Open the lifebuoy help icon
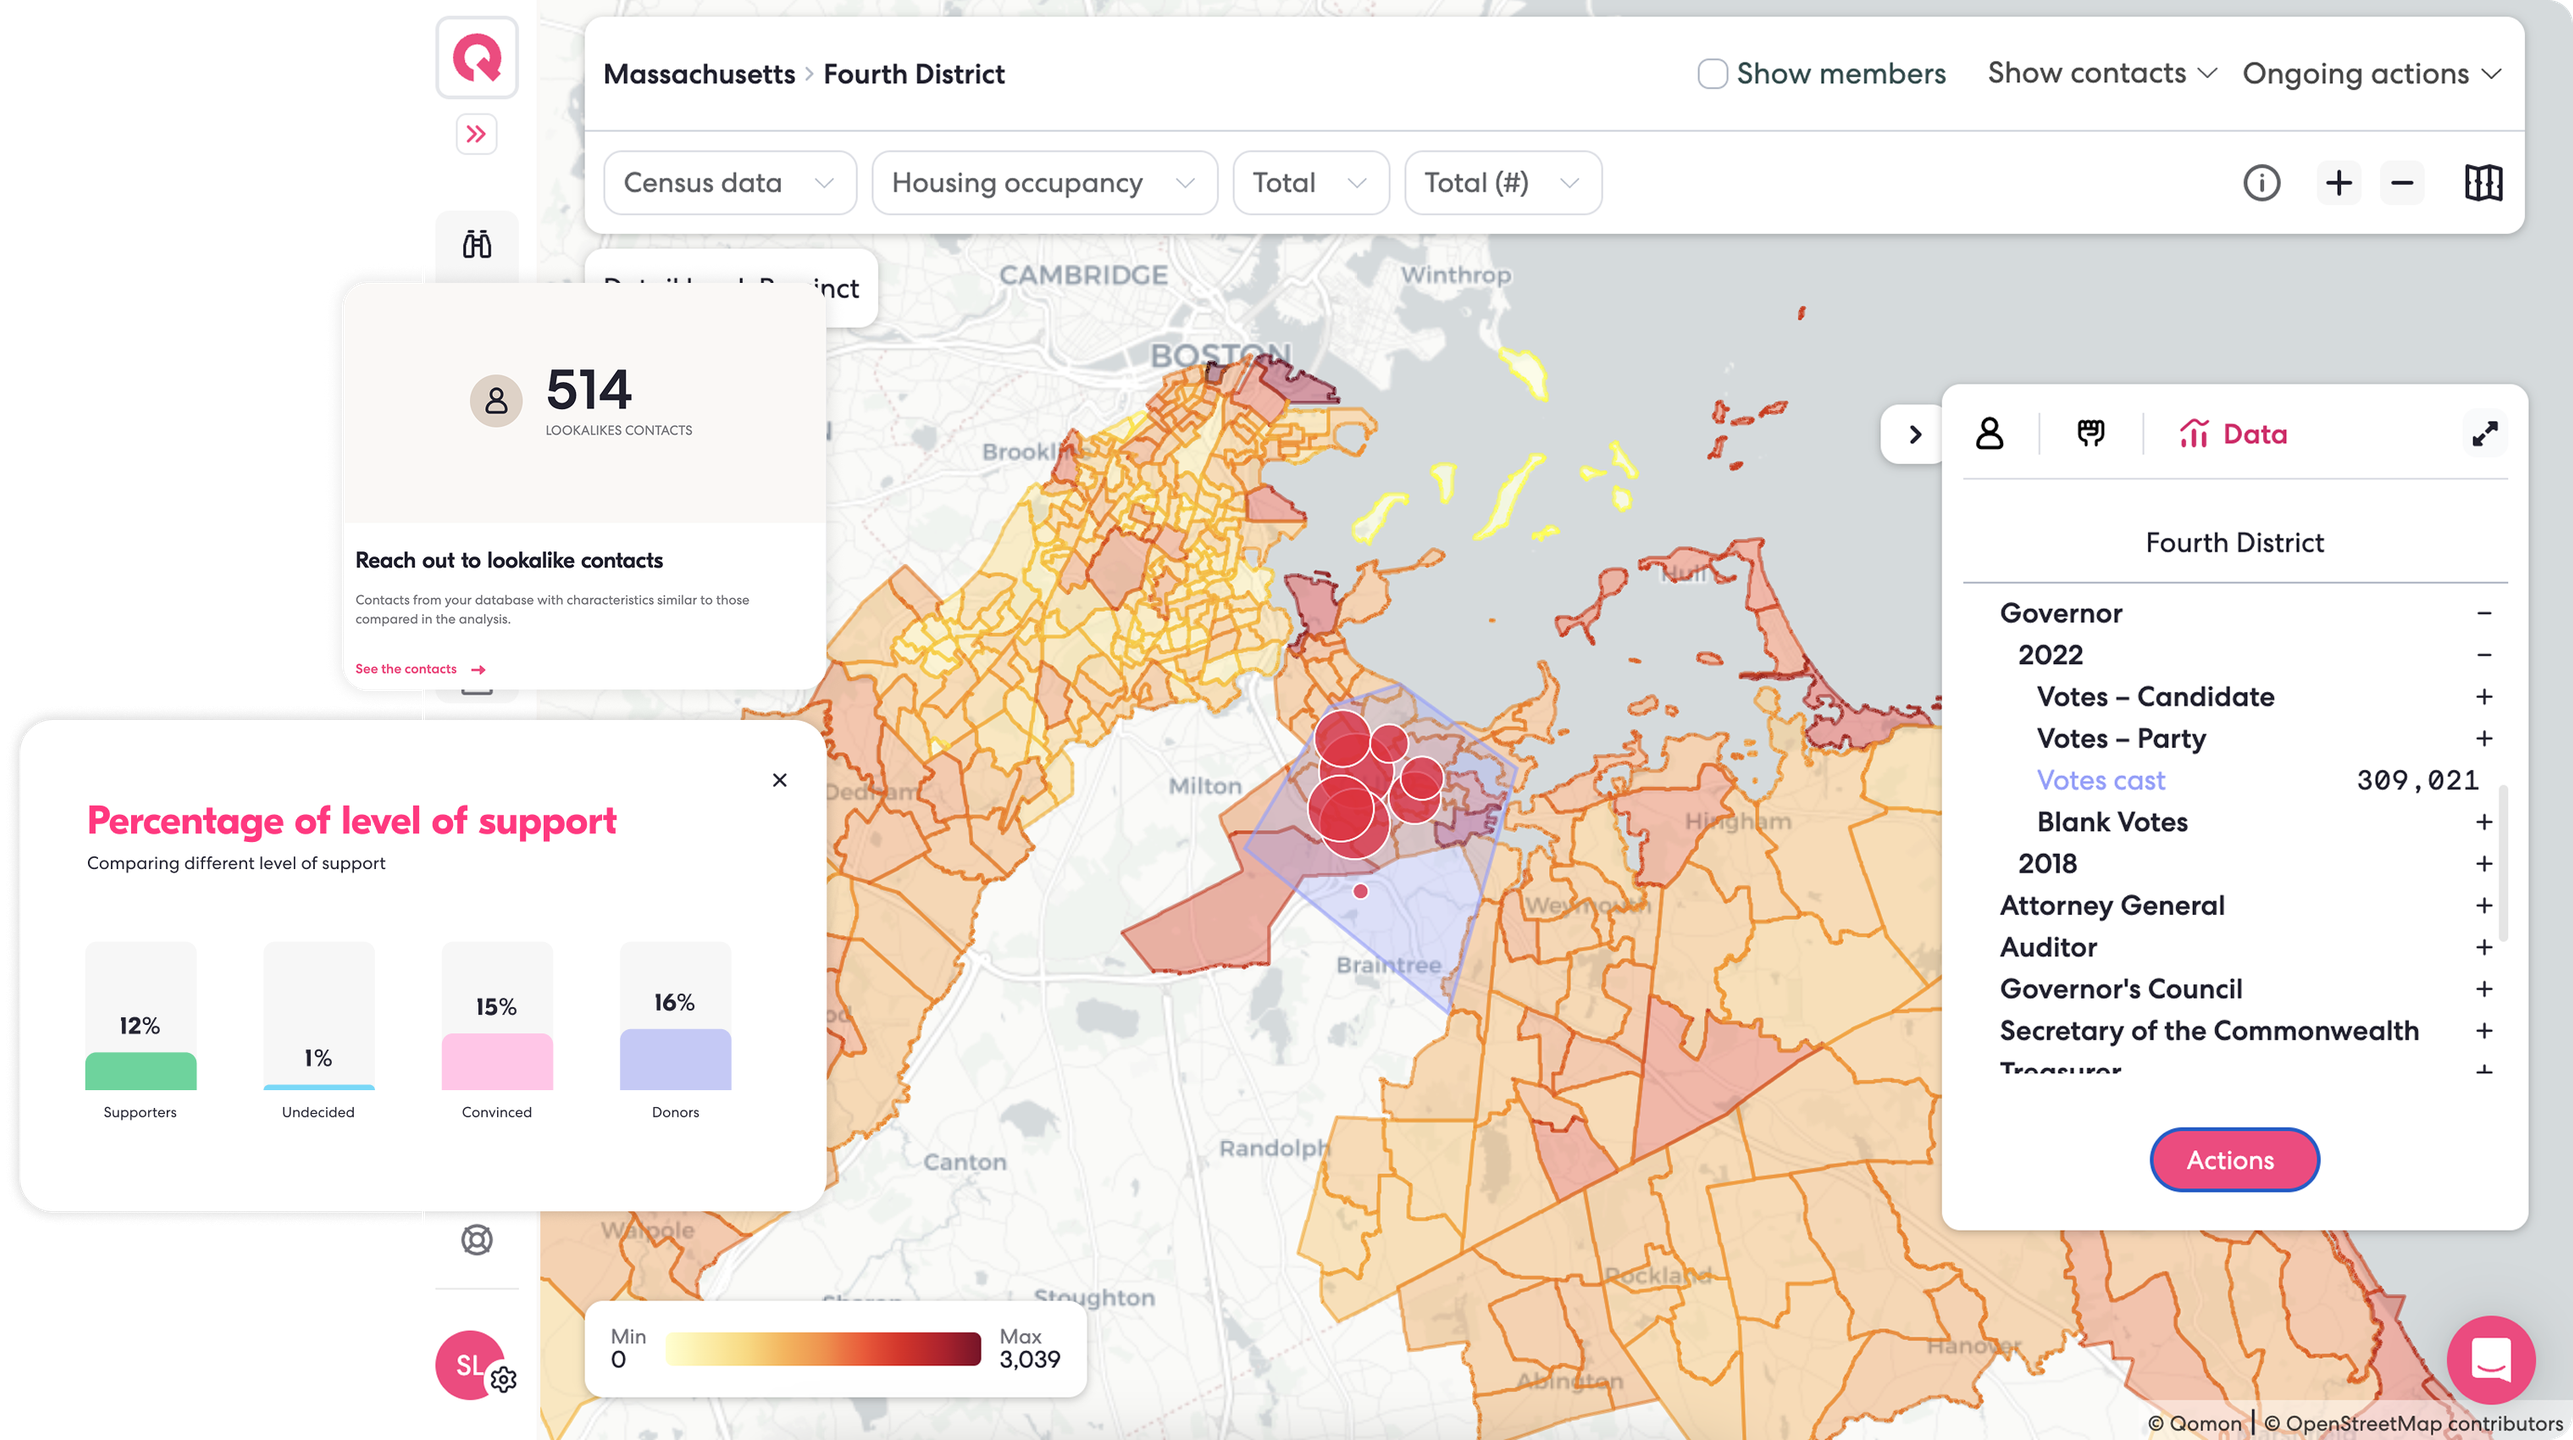2573x1440 pixels. coord(477,1240)
